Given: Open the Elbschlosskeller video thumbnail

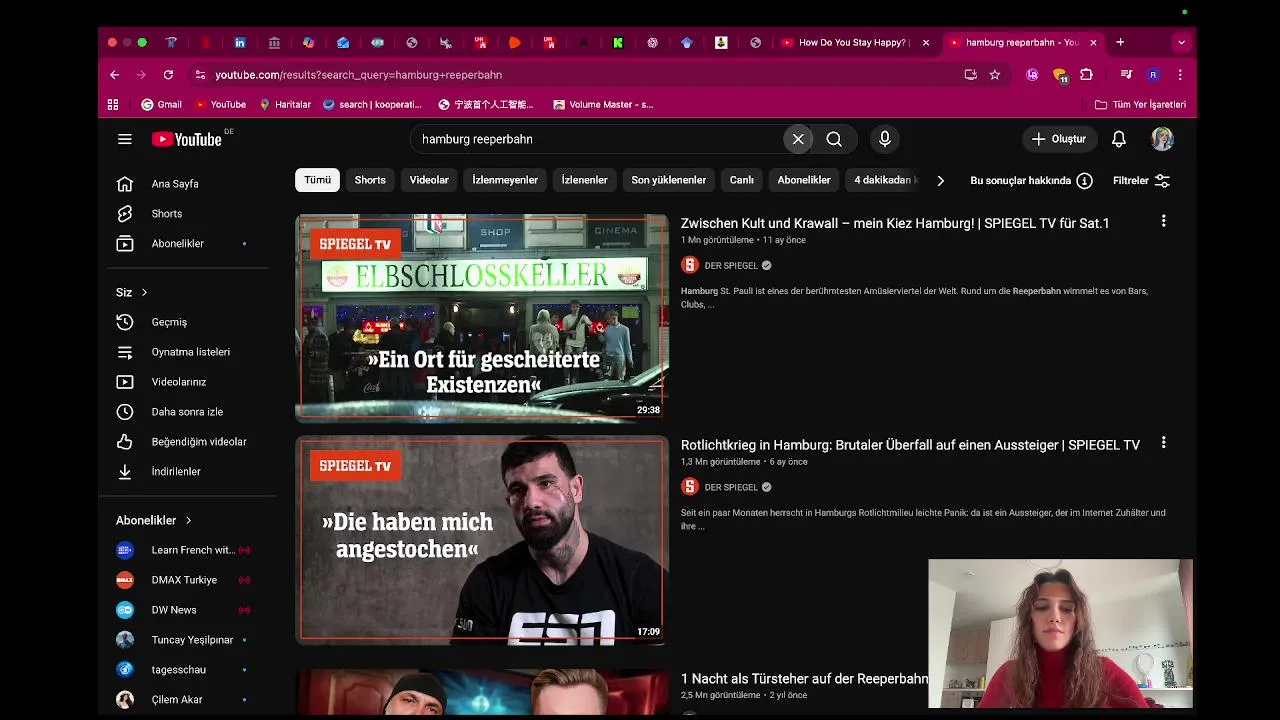Looking at the screenshot, I should click(482, 317).
